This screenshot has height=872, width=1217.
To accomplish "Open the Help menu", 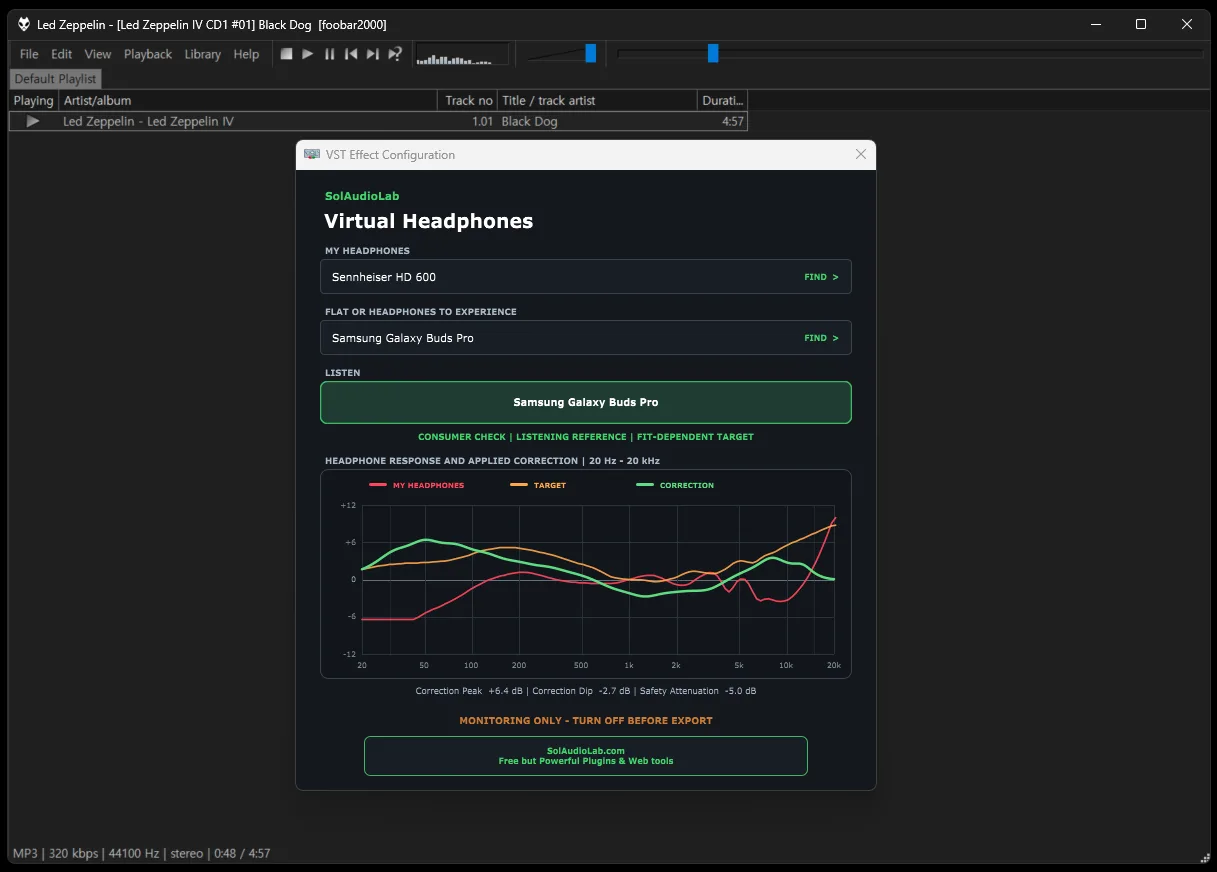I will click(246, 54).
